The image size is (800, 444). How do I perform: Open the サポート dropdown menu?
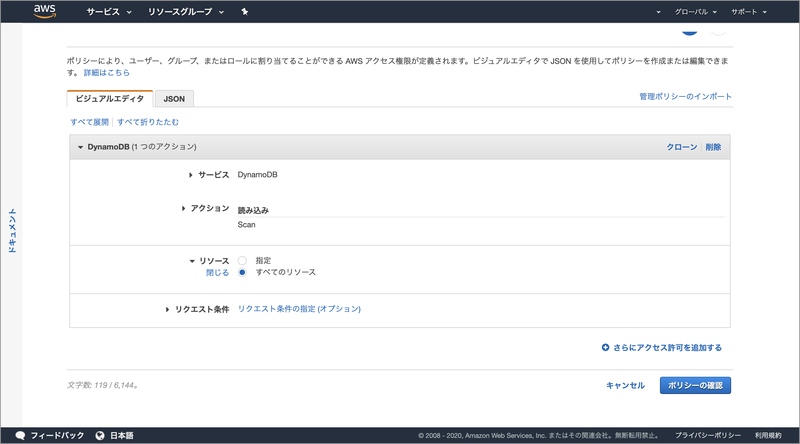tap(748, 12)
